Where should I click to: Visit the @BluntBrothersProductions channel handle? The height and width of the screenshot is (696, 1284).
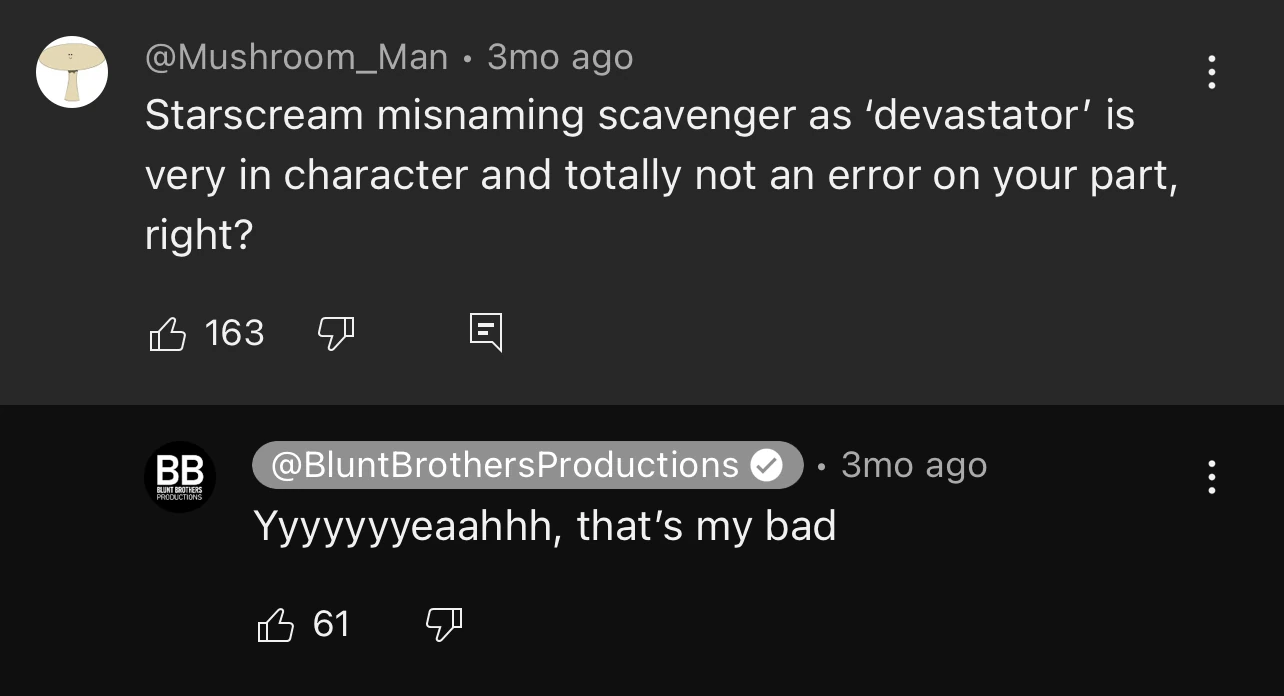(x=504, y=465)
